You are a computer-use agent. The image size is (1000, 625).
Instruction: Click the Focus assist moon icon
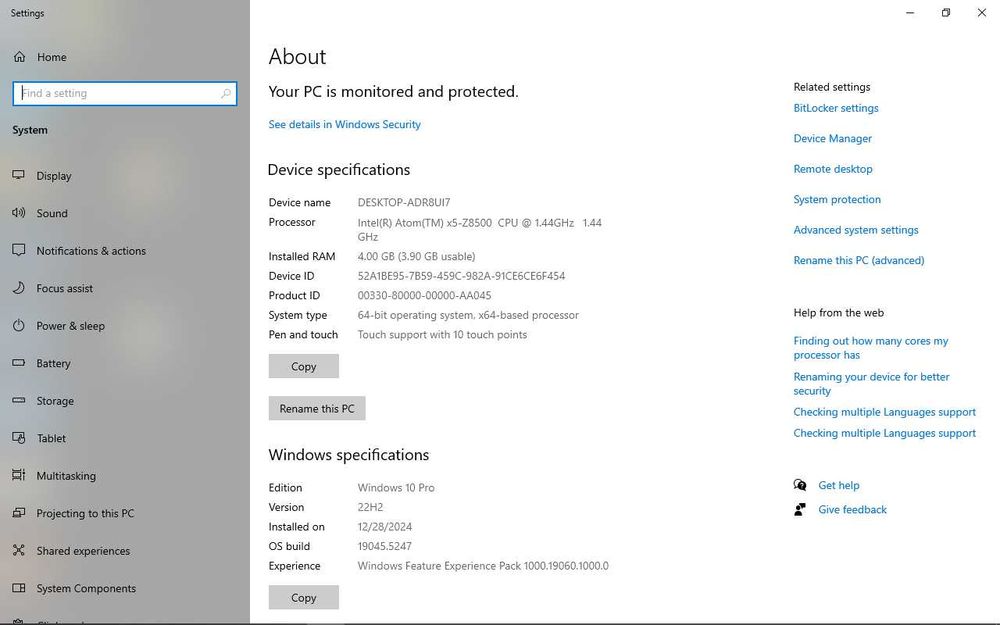(x=18, y=288)
